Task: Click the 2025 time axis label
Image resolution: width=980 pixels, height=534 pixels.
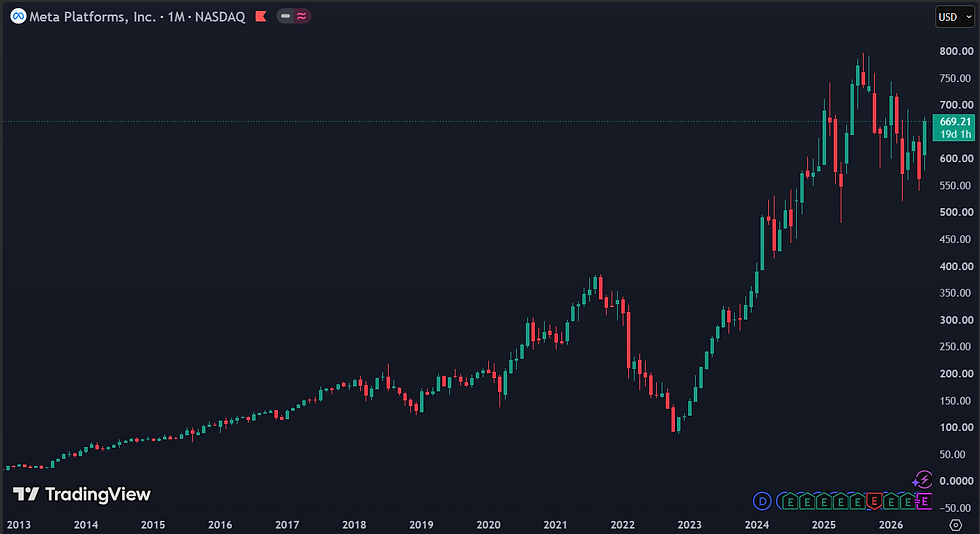Action: 824,525
